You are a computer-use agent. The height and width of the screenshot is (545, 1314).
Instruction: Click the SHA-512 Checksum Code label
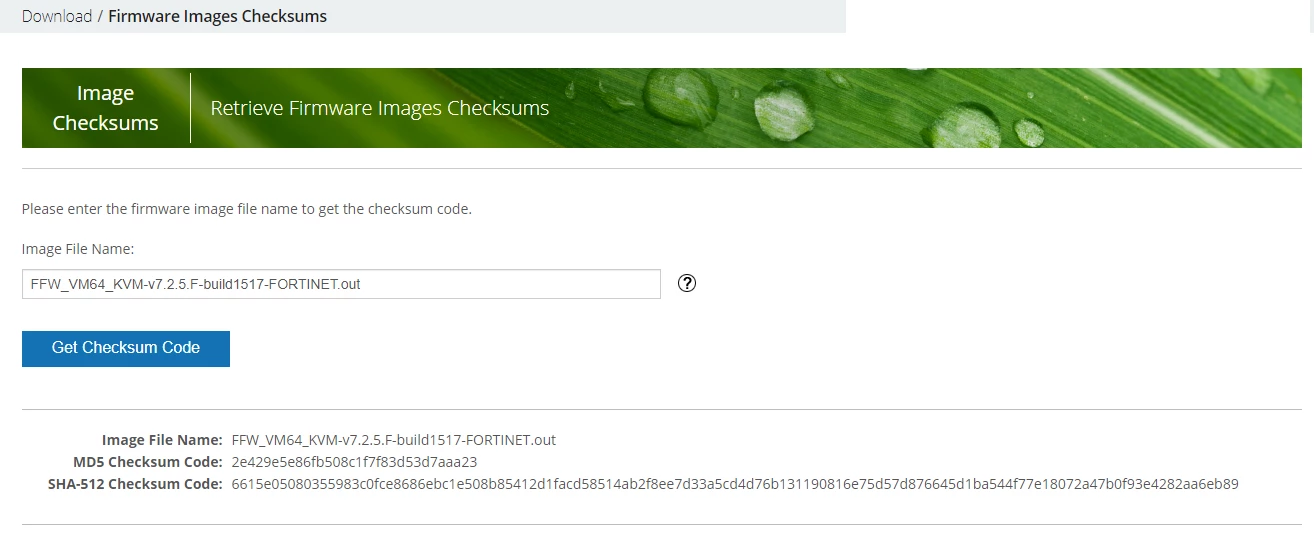135,484
